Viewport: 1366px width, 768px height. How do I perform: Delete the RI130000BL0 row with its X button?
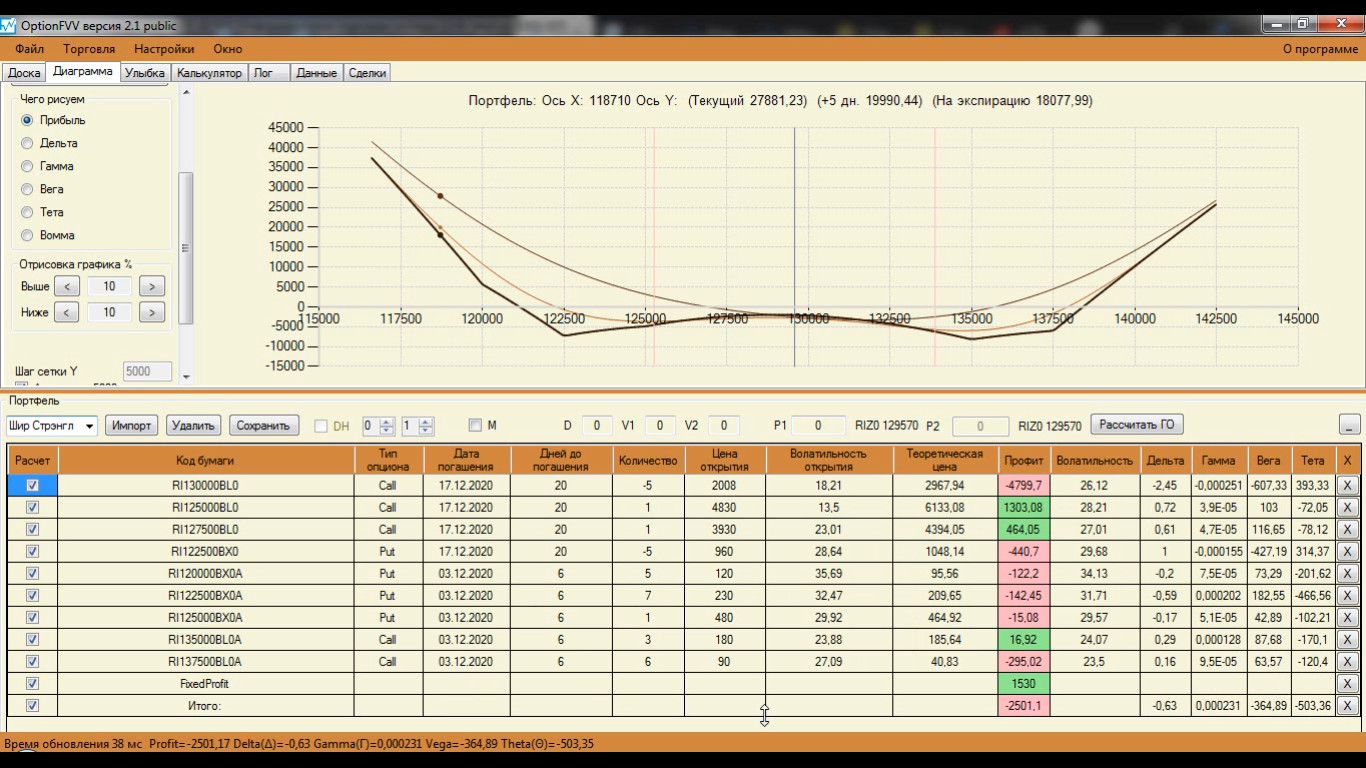(1347, 485)
